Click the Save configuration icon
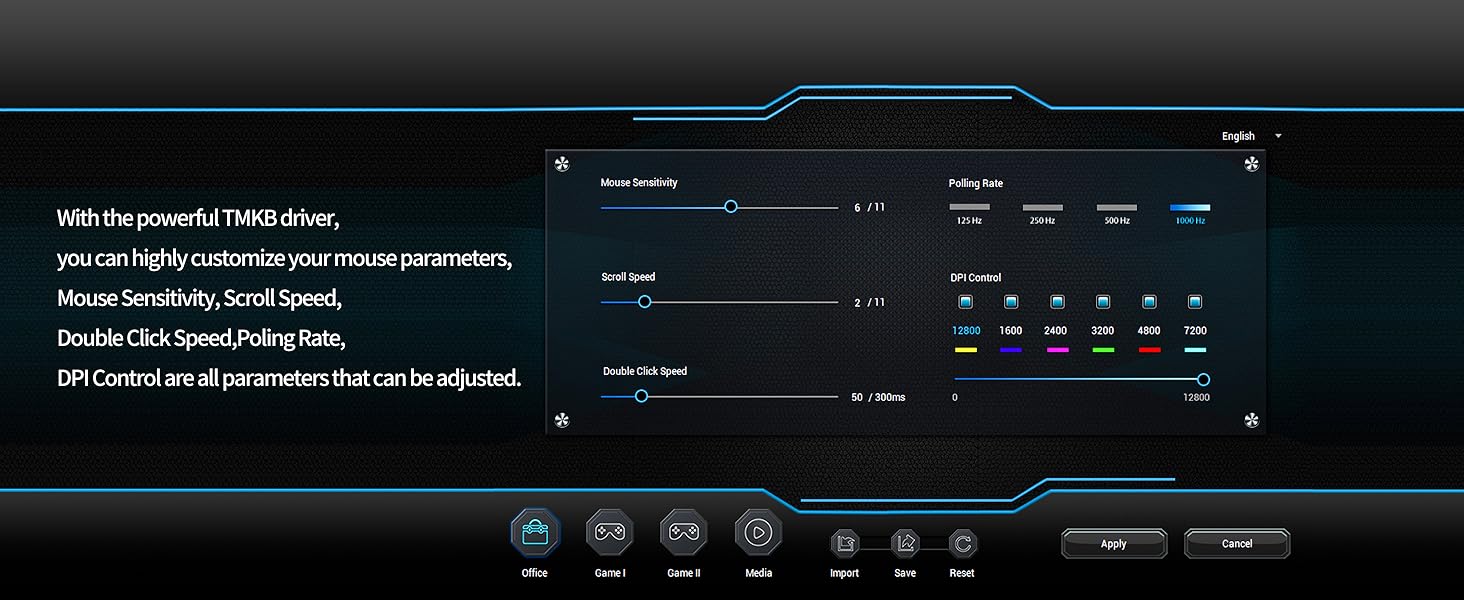 (904, 543)
